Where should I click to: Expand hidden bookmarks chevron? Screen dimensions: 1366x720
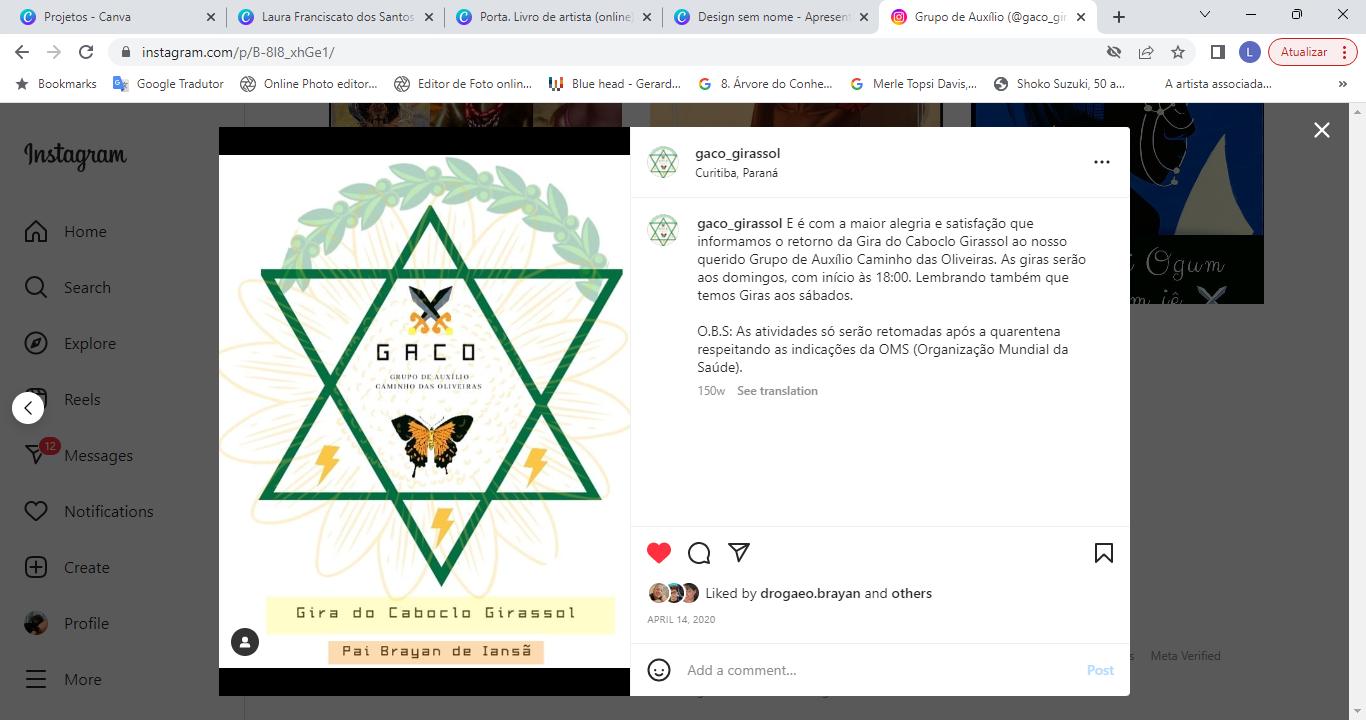[1342, 84]
